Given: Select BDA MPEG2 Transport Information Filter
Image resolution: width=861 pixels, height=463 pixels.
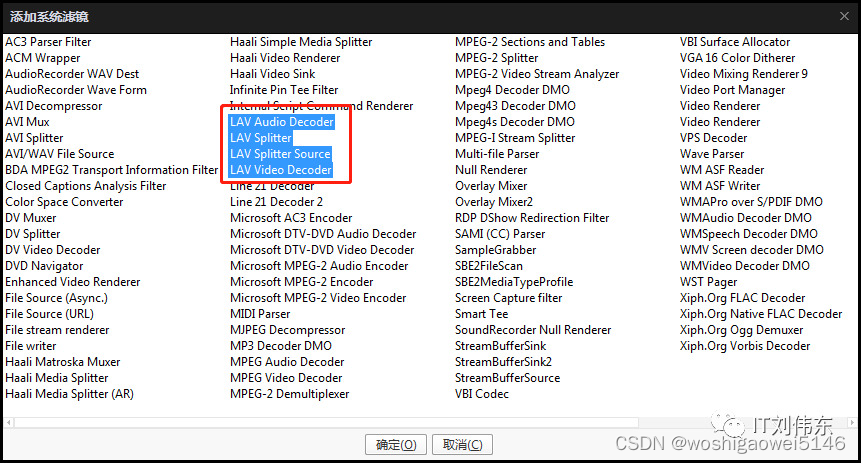Looking at the screenshot, I should [x=111, y=170].
